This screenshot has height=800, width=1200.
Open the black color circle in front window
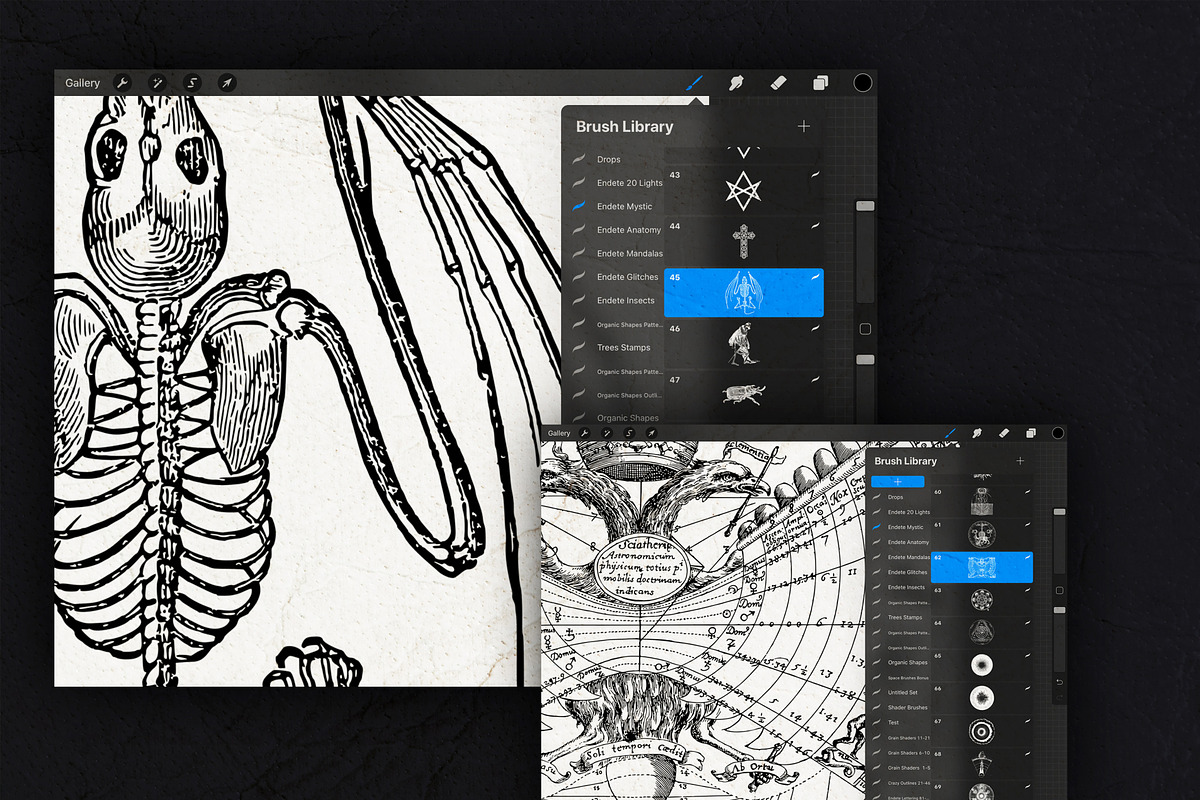(x=1057, y=433)
